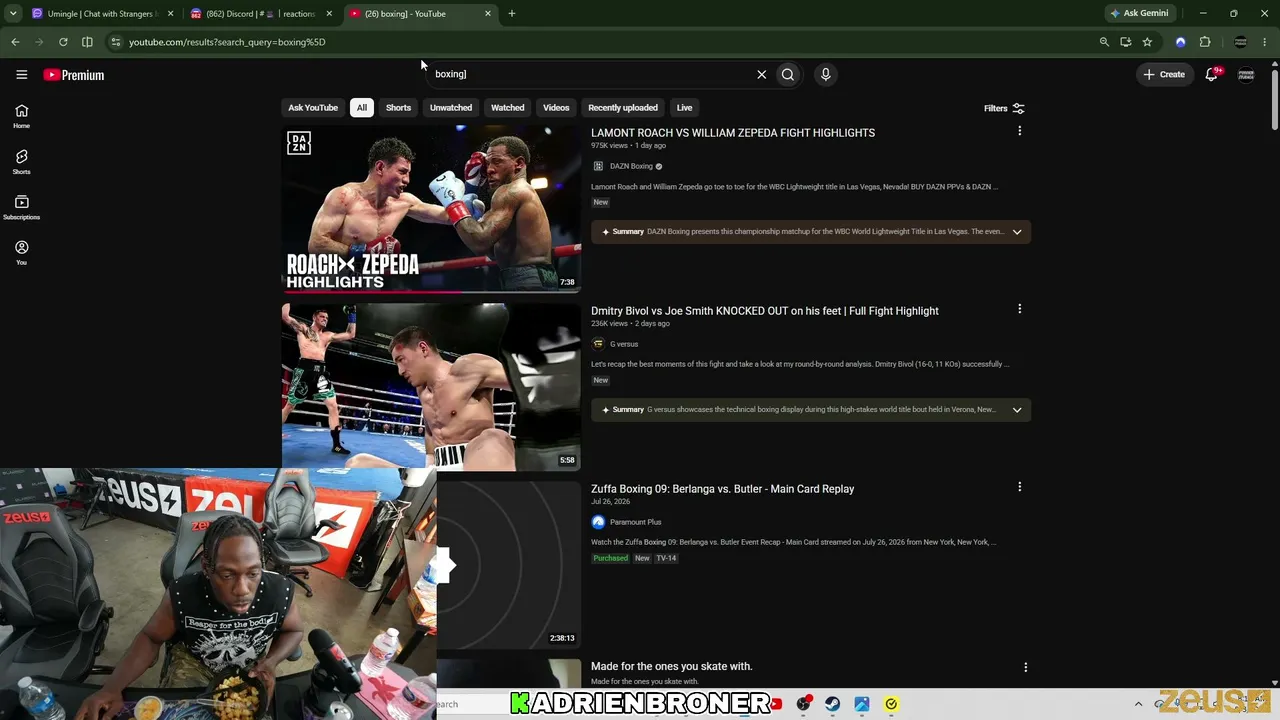Reload the current YouTube page
Viewport: 1280px width, 720px height.
click(63, 42)
